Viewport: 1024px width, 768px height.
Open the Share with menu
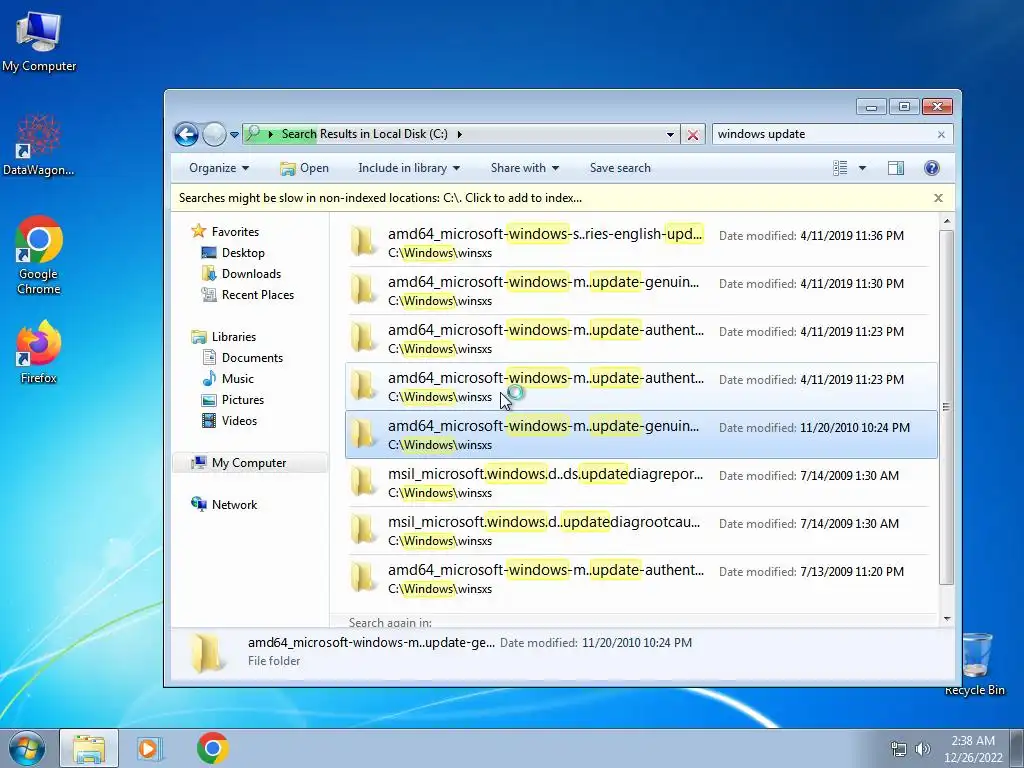(524, 168)
